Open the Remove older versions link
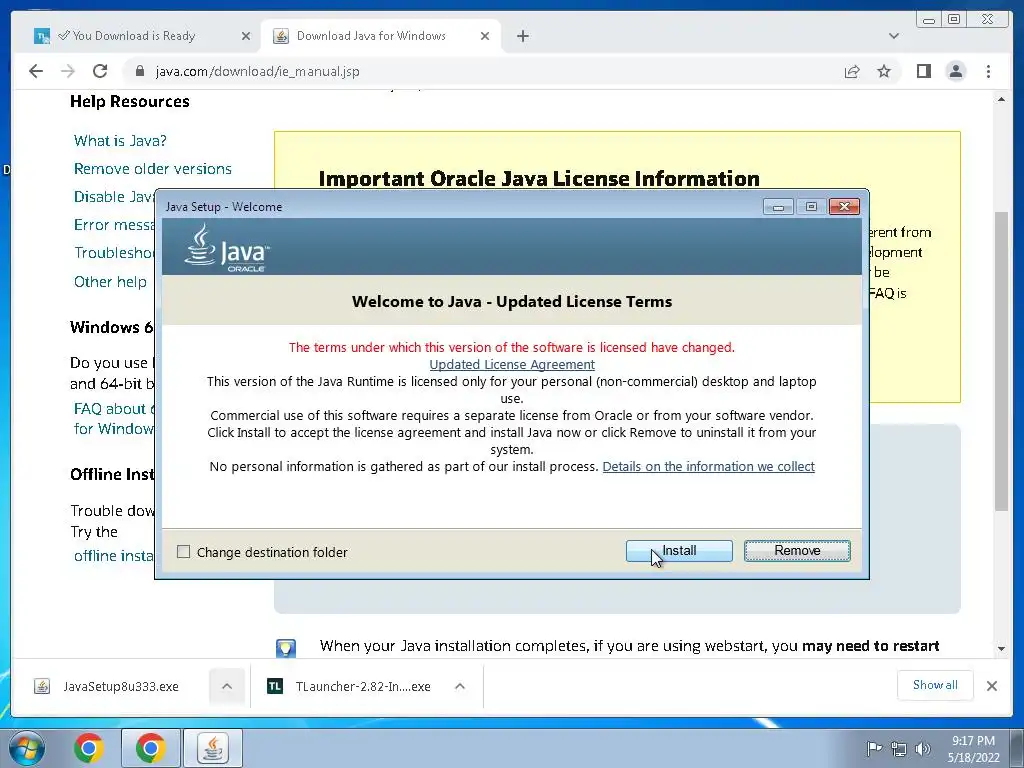Viewport: 1024px width, 768px height. coord(153,168)
